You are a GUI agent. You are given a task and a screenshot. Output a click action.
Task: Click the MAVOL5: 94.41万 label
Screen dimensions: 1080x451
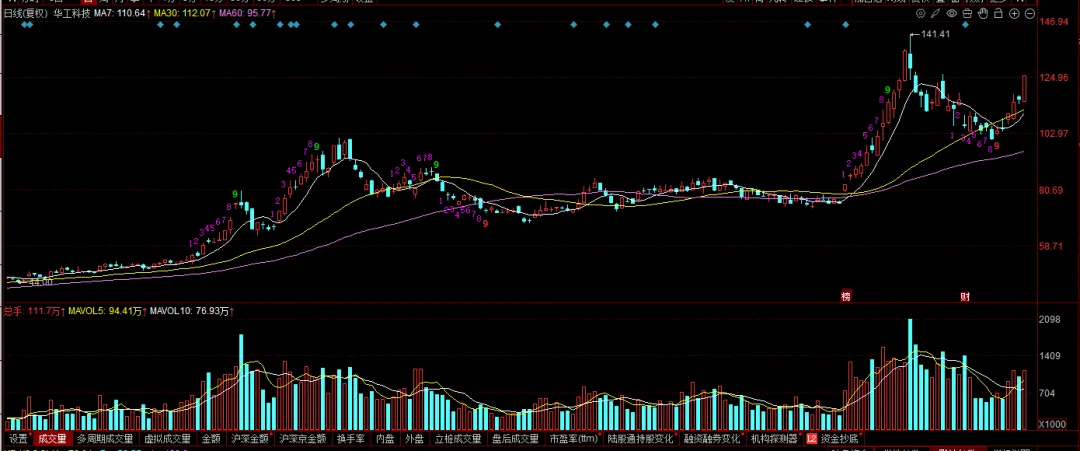tap(107, 311)
